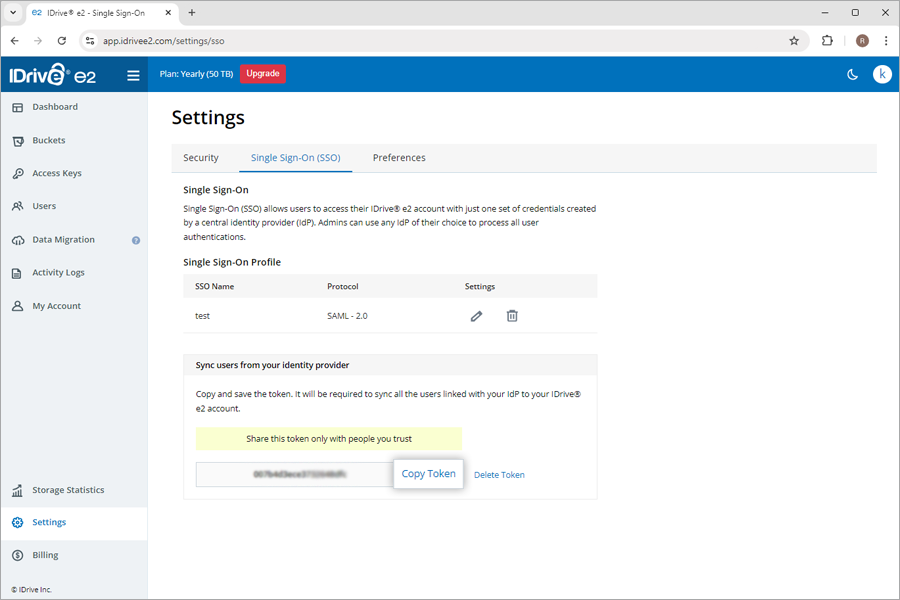Click the address bar URL
The width and height of the screenshot is (900, 600).
pos(164,41)
